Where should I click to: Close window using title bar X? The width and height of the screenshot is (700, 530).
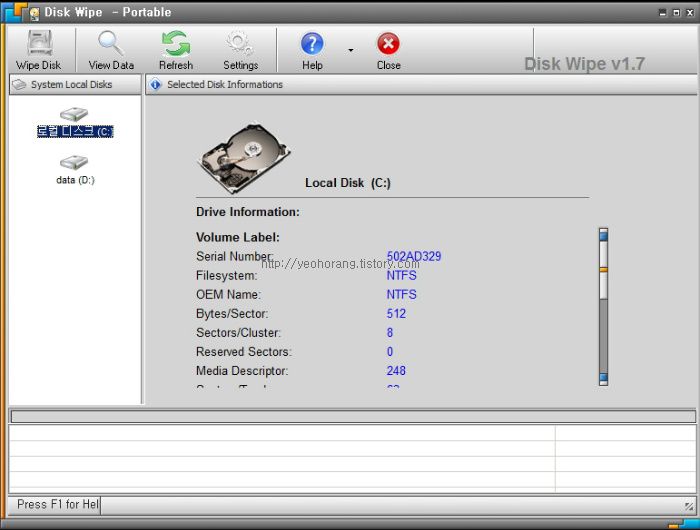point(690,13)
